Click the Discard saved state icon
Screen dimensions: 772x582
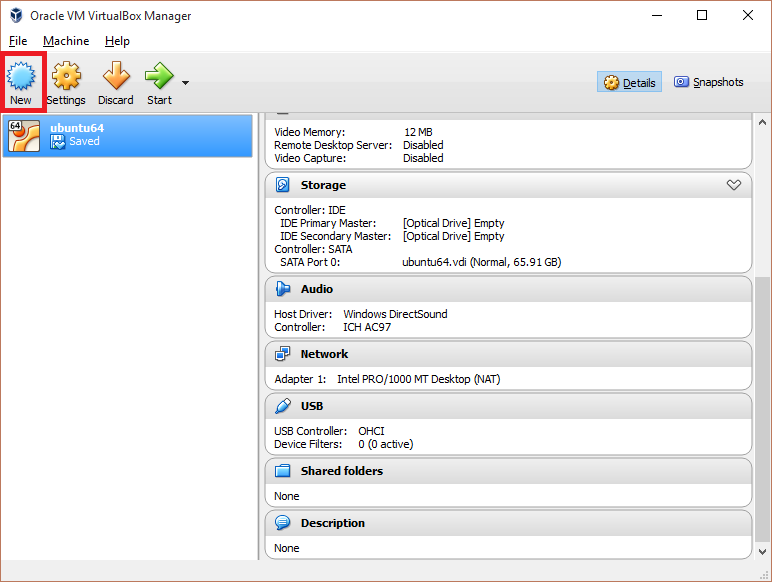click(x=116, y=76)
